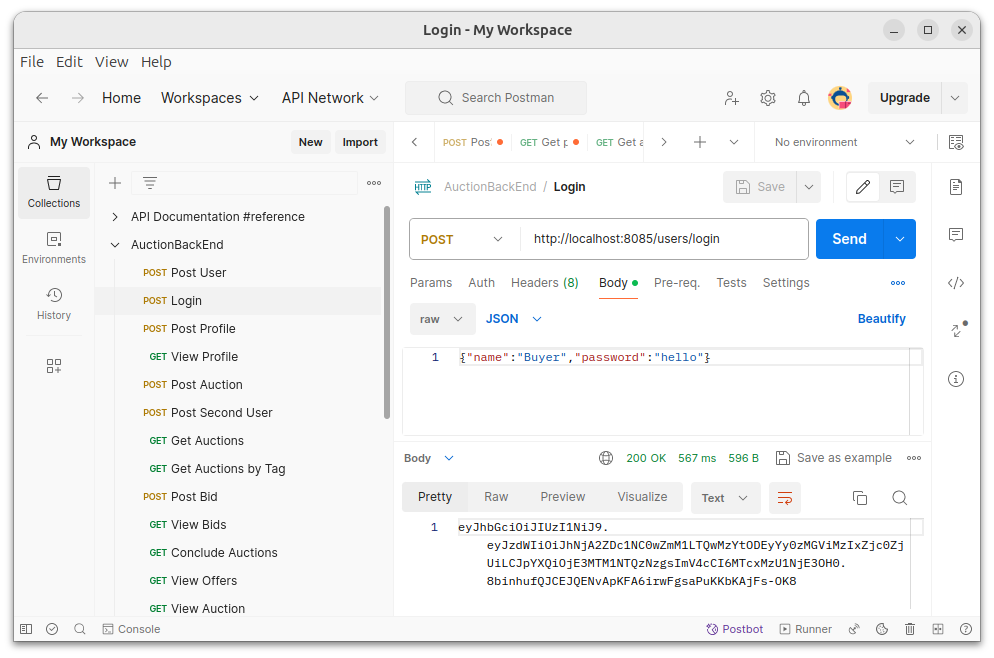The width and height of the screenshot is (994, 658).
Task: Go forward with the right arrow in header
Action: tap(77, 98)
